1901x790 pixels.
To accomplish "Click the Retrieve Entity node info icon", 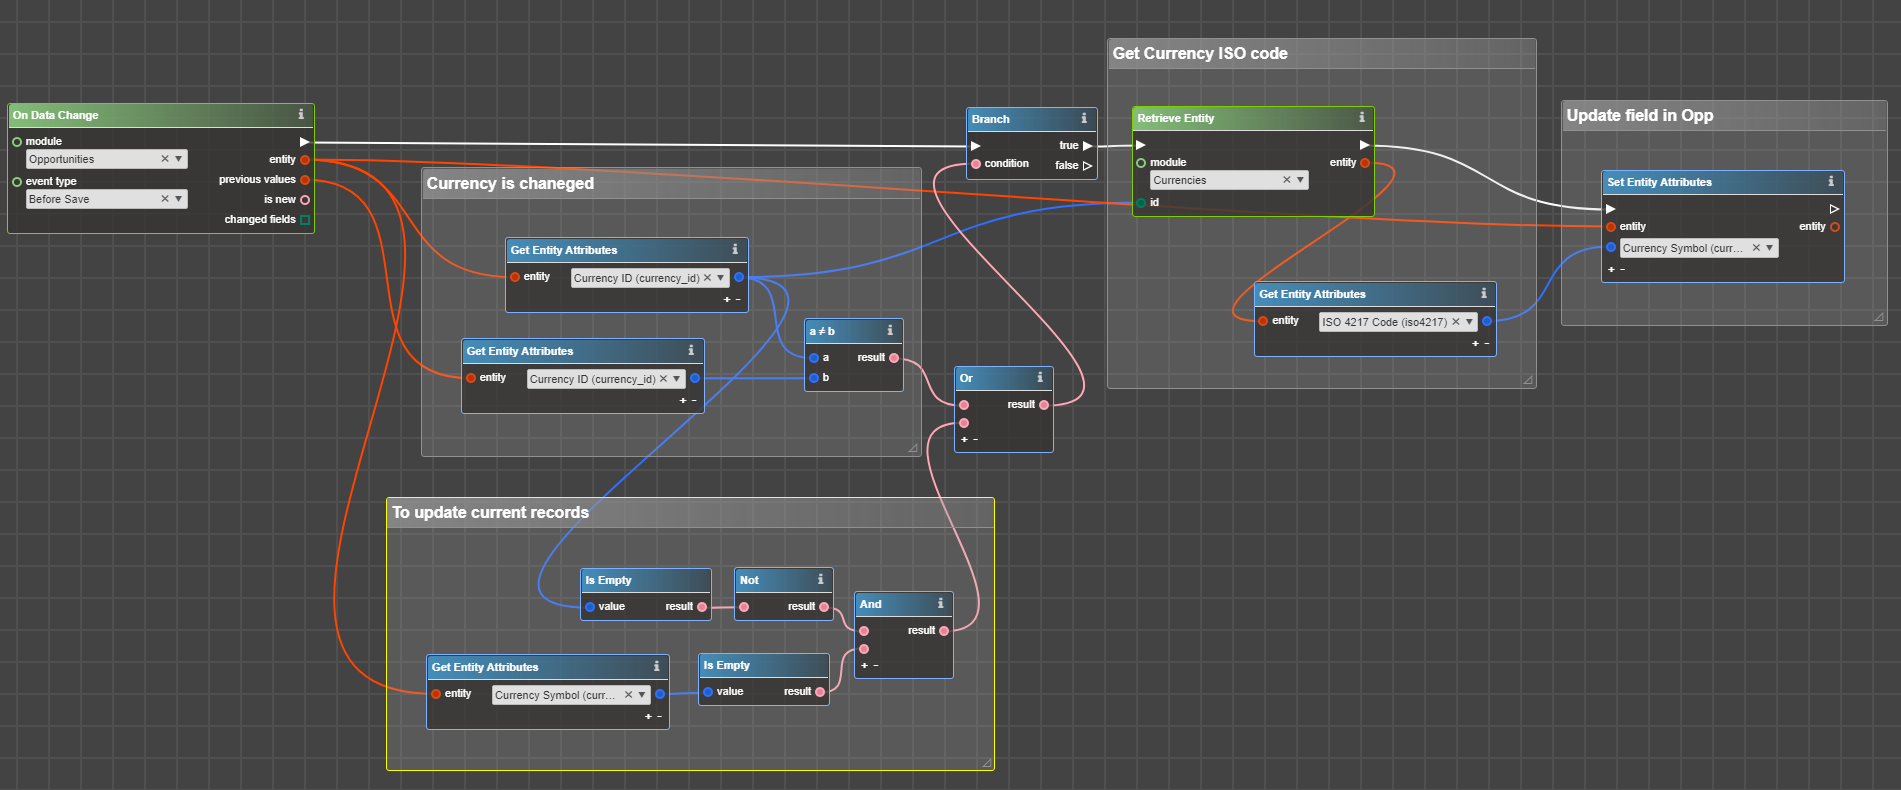I will tap(1361, 118).
